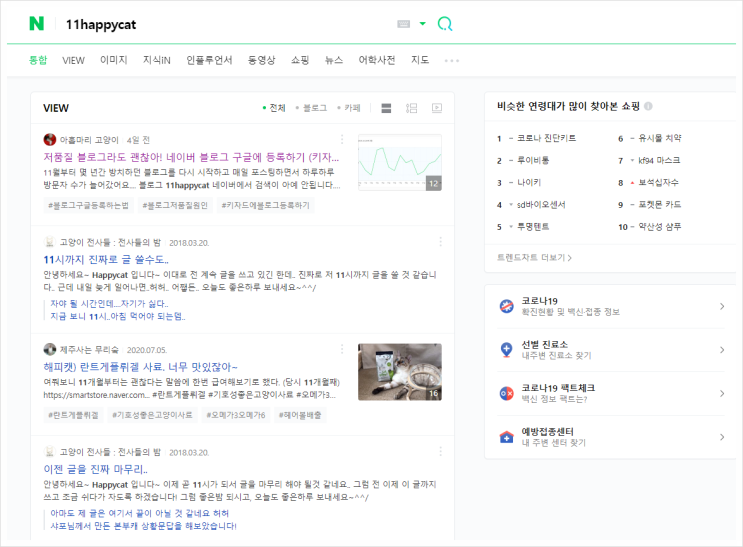Click the #키자드에블로그등록하기 tag
The width and height of the screenshot is (743, 547).
point(265,205)
